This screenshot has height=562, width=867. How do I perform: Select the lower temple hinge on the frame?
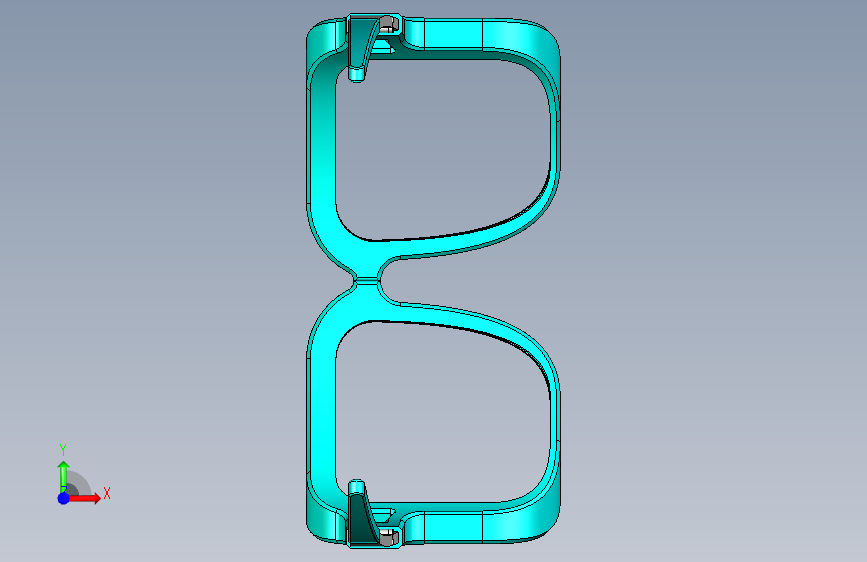click(364, 513)
